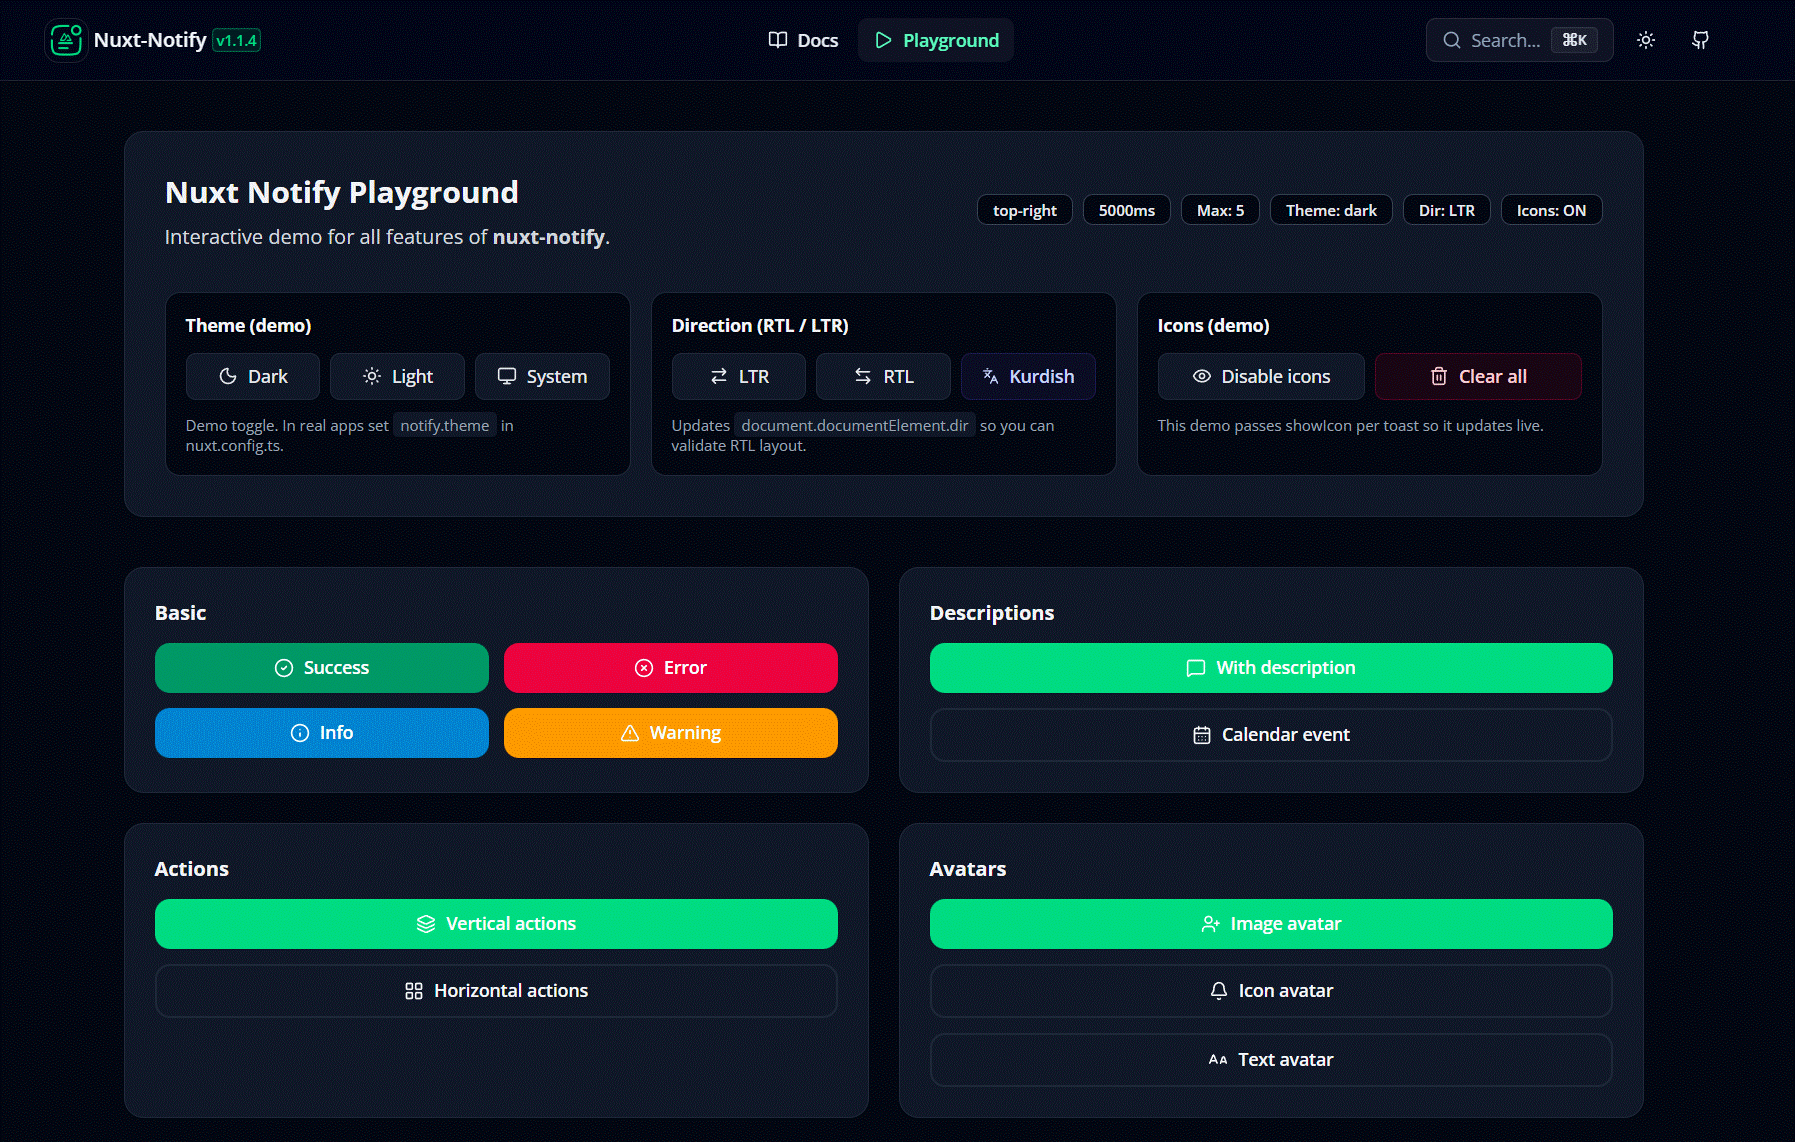Click the stacked layers icon on Vertical actions

click(427, 923)
